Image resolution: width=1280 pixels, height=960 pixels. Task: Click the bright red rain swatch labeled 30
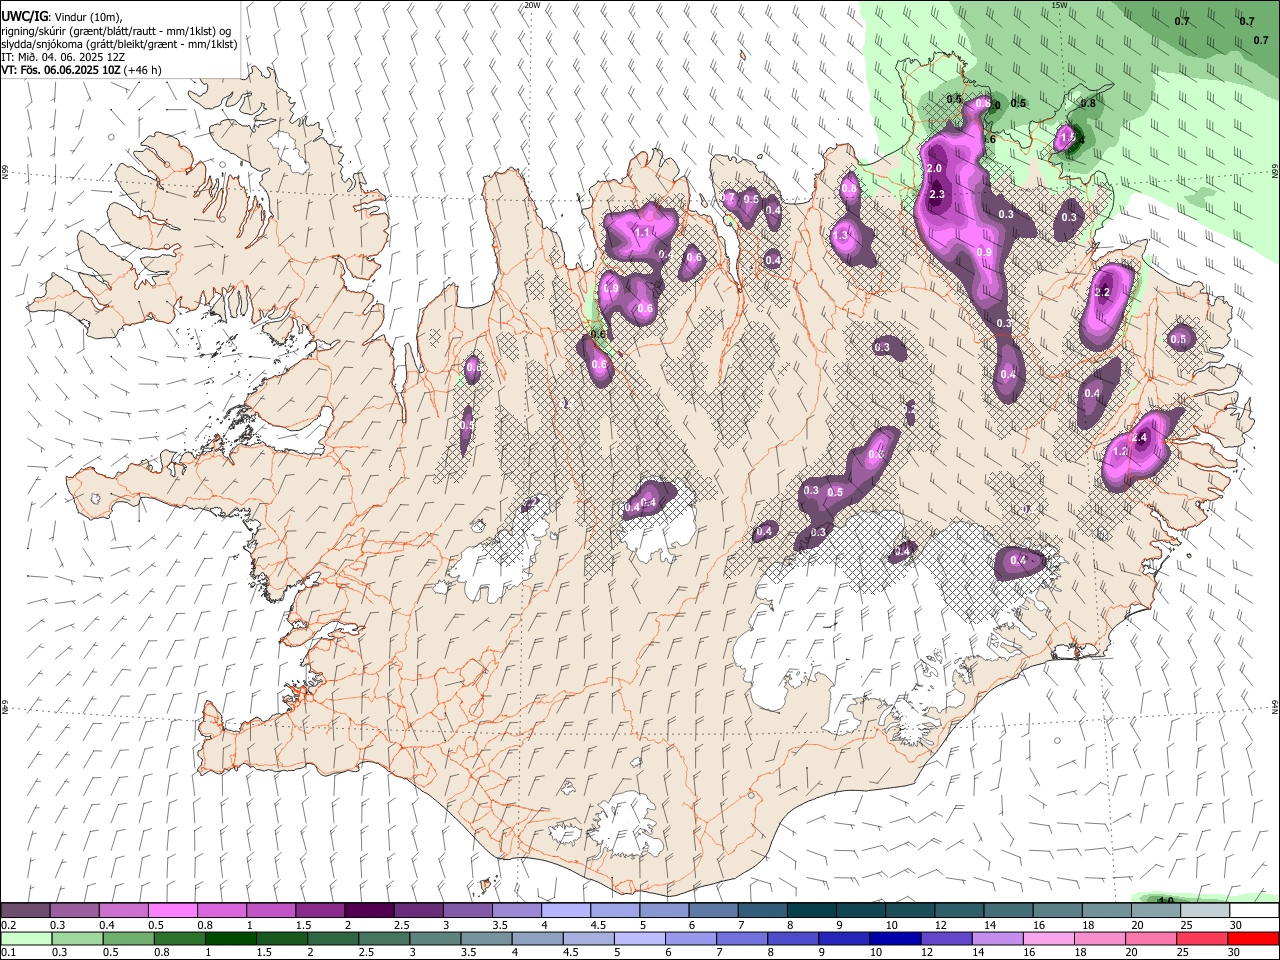tap(1254, 939)
